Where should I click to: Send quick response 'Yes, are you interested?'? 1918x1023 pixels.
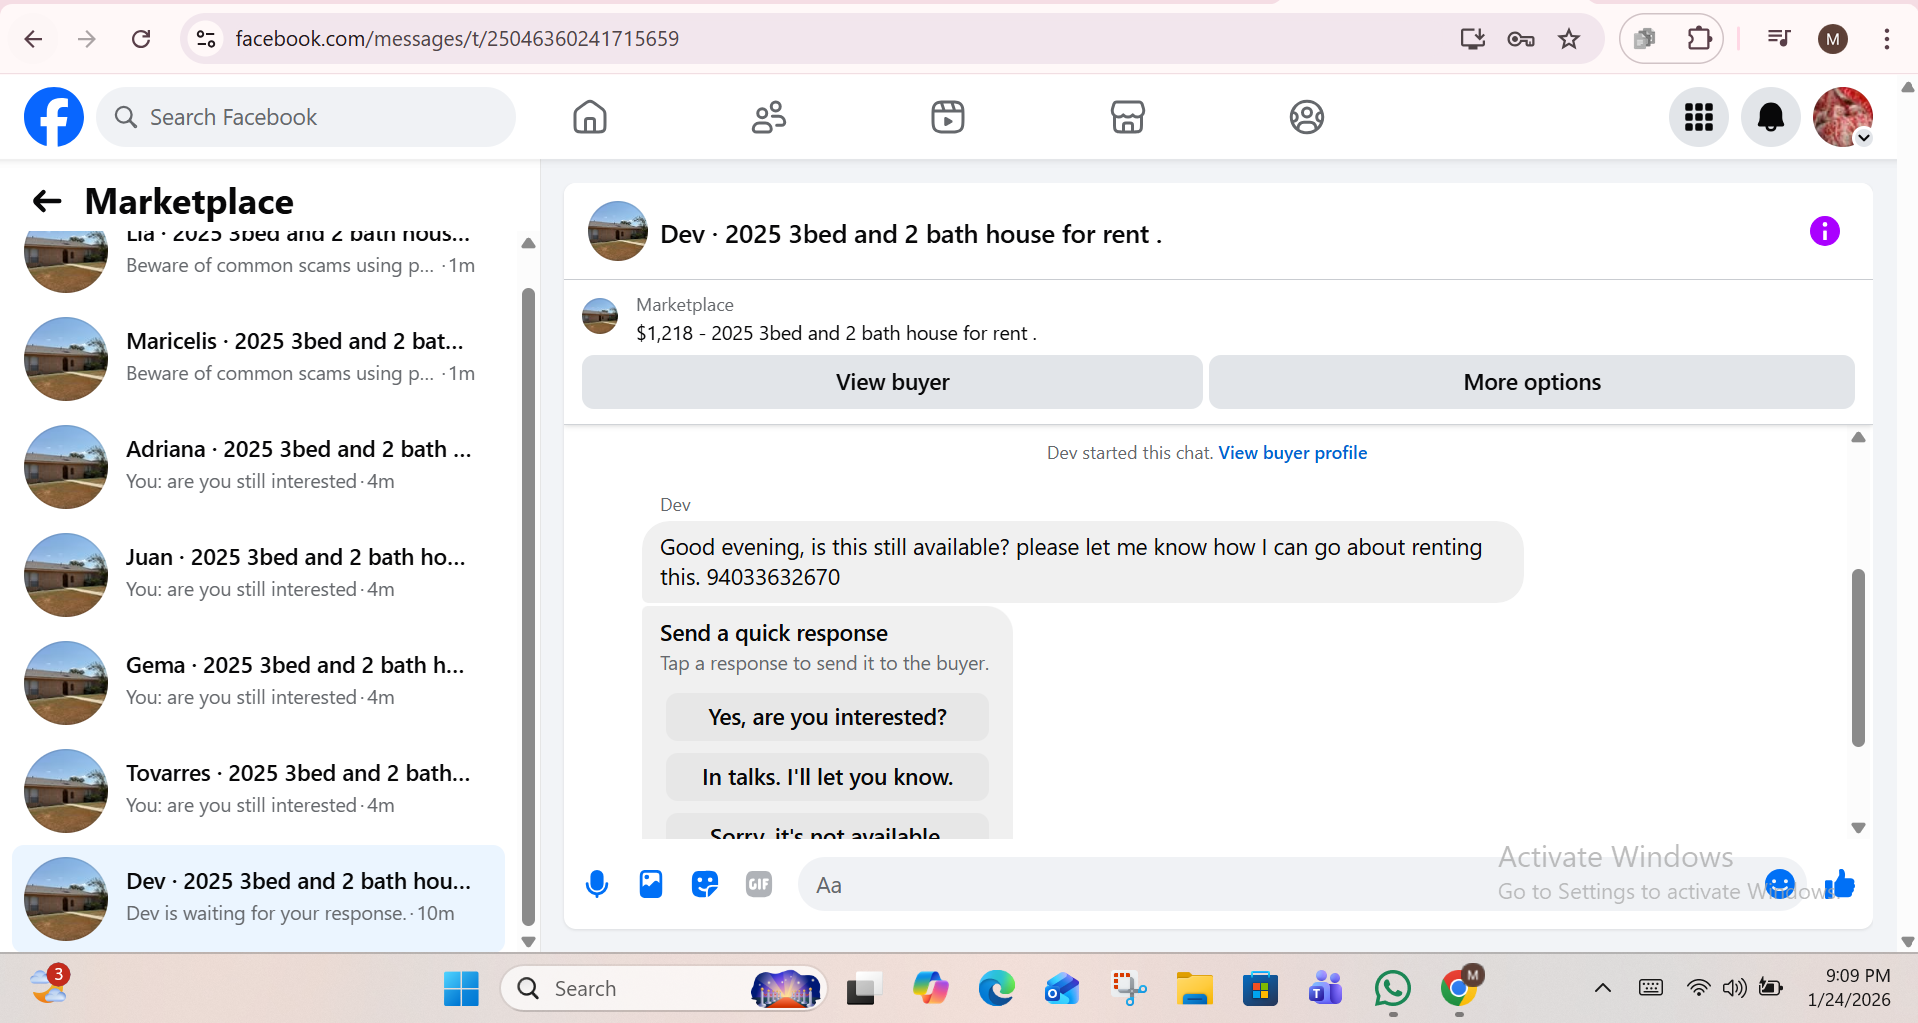827,717
